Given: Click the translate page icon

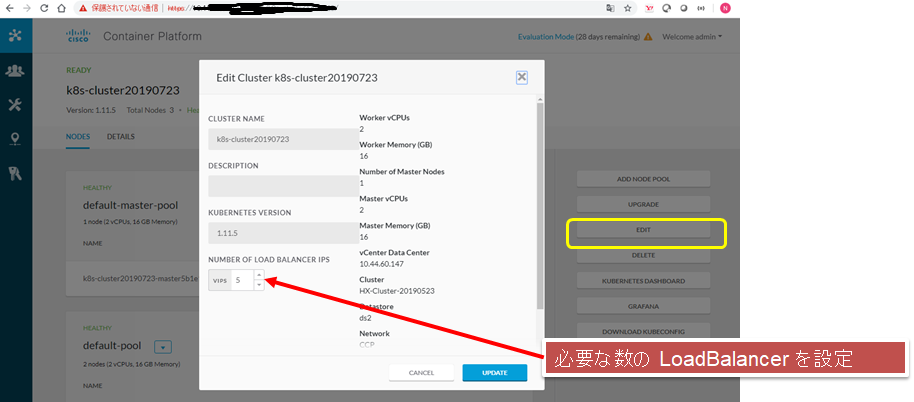Looking at the screenshot, I should [x=610, y=8].
